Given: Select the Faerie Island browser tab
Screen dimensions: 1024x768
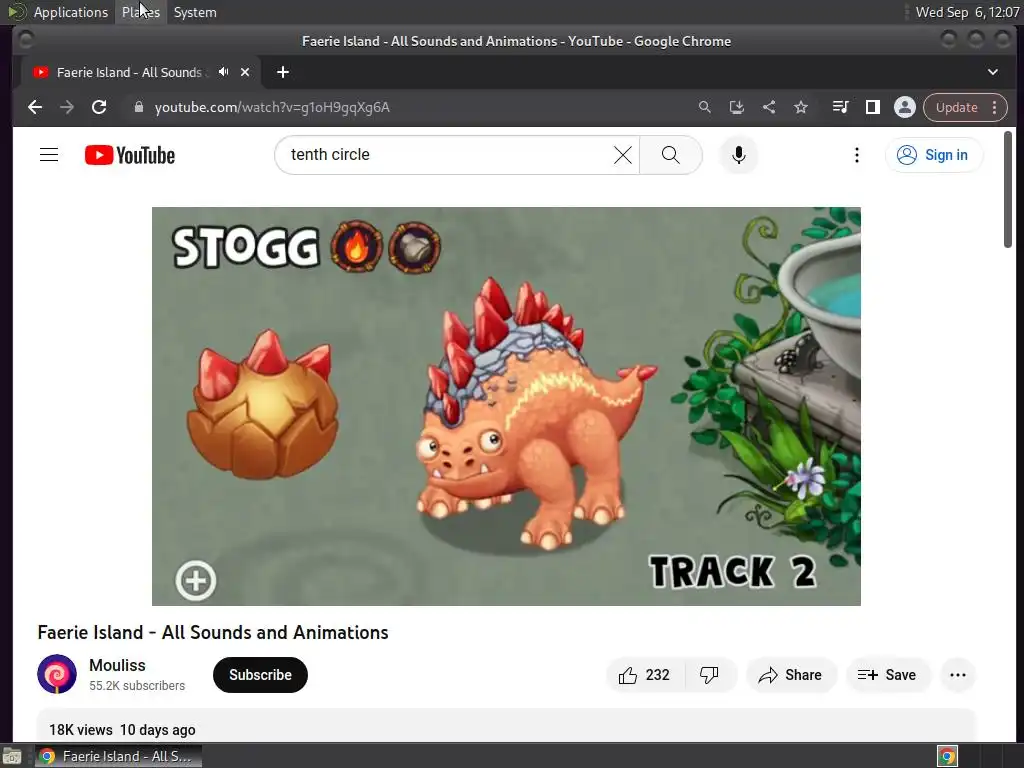Looking at the screenshot, I should (140, 72).
